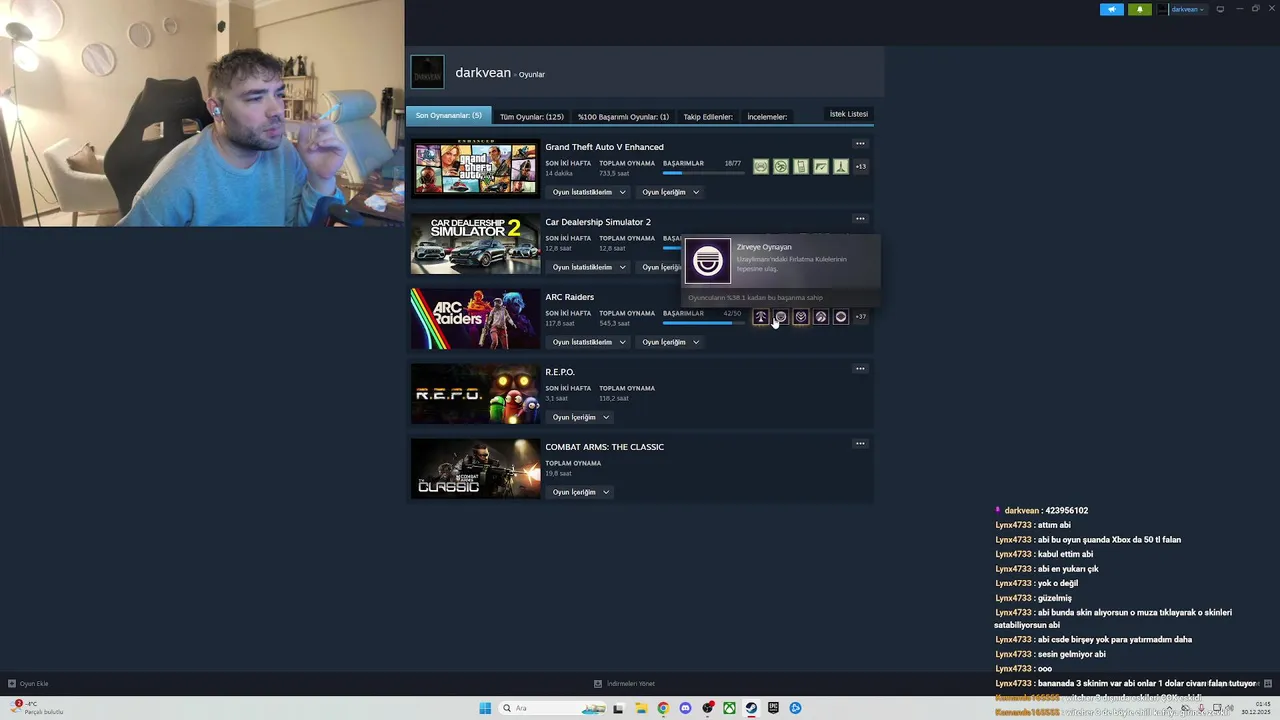The width and height of the screenshot is (1280, 720).
Task: Open three-dot menu for Car Dealership Simulator 2
Action: [x=860, y=219]
